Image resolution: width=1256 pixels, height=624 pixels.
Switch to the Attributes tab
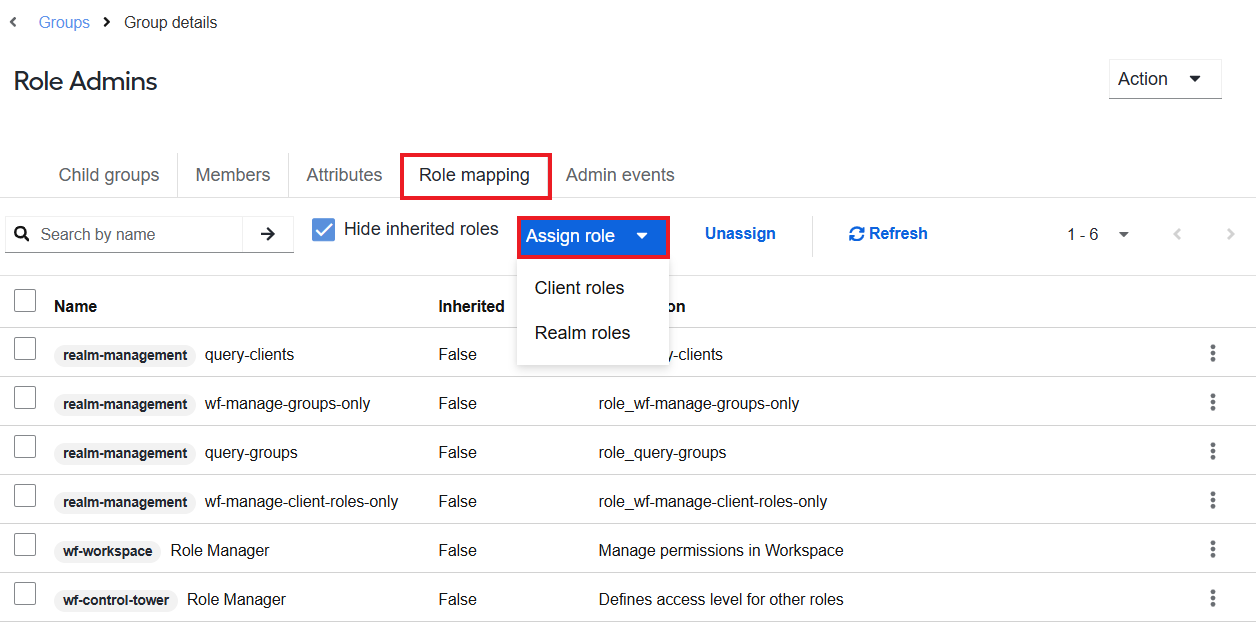(x=344, y=175)
